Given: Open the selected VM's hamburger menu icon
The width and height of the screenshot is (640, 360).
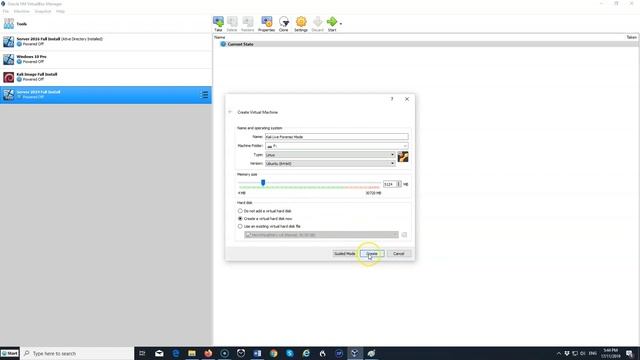Looking at the screenshot, I should (204, 95).
